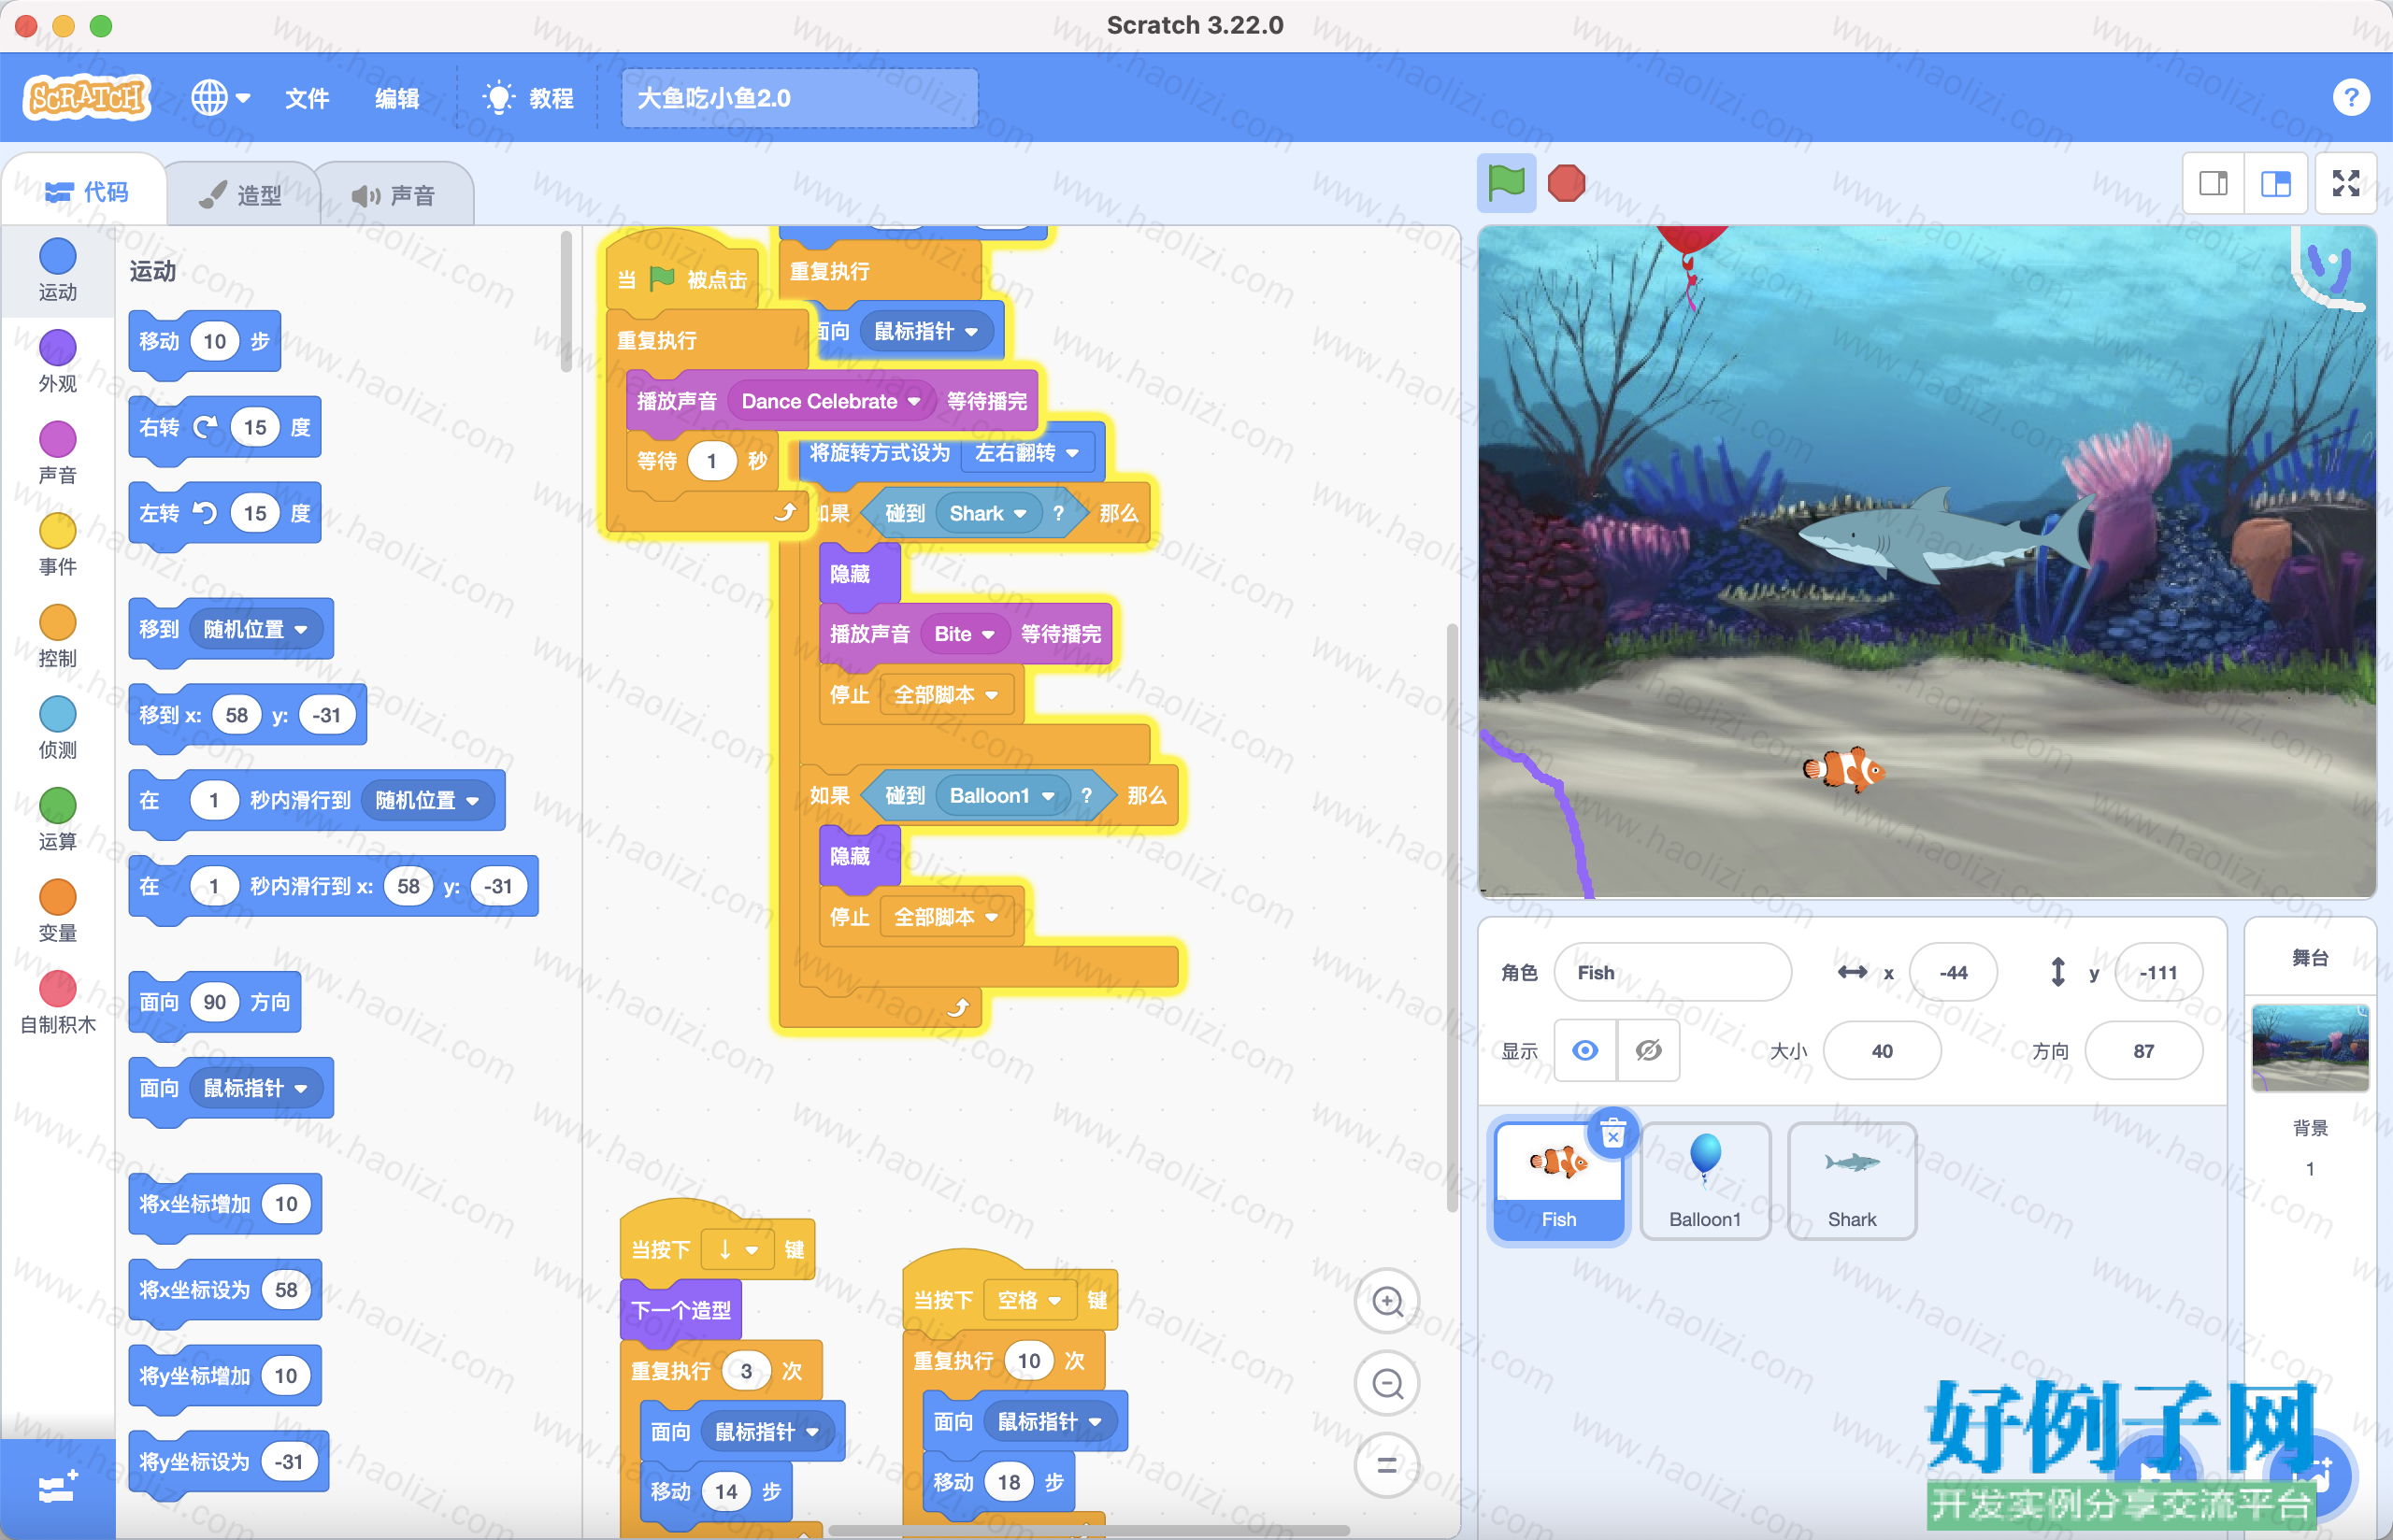Open the Dance Celebrate sound dropdown
This screenshot has width=2393, height=1540.
[830, 401]
